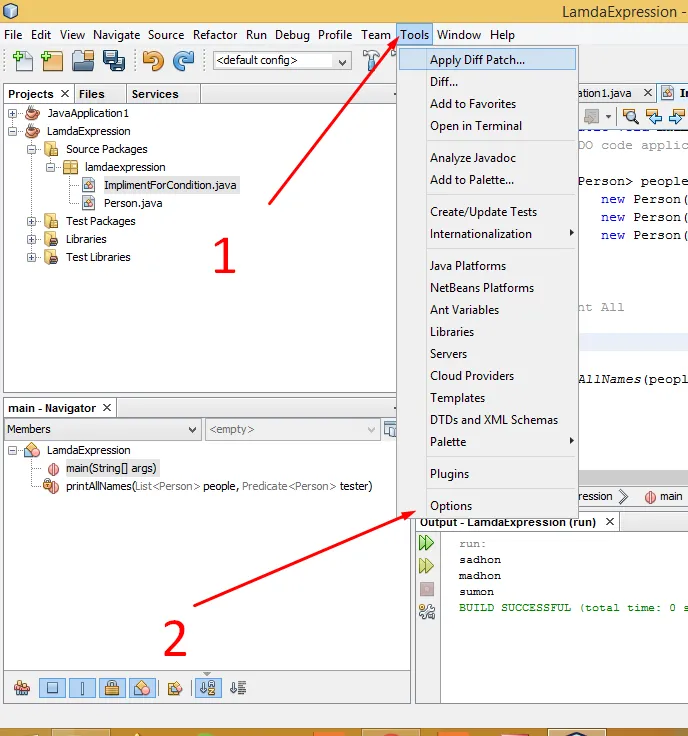Click the Open Project toolbar icon
The width and height of the screenshot is (688, 736).
click(83, 61)
